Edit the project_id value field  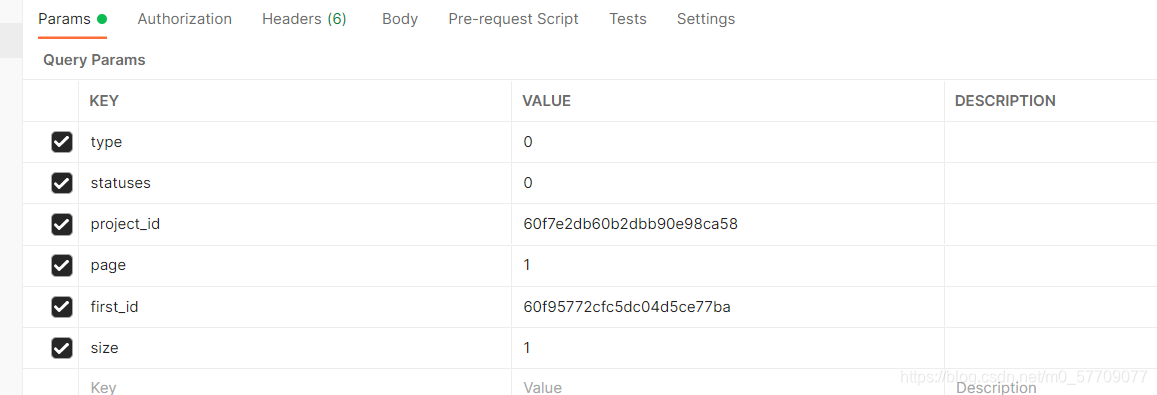pos(728,224)
